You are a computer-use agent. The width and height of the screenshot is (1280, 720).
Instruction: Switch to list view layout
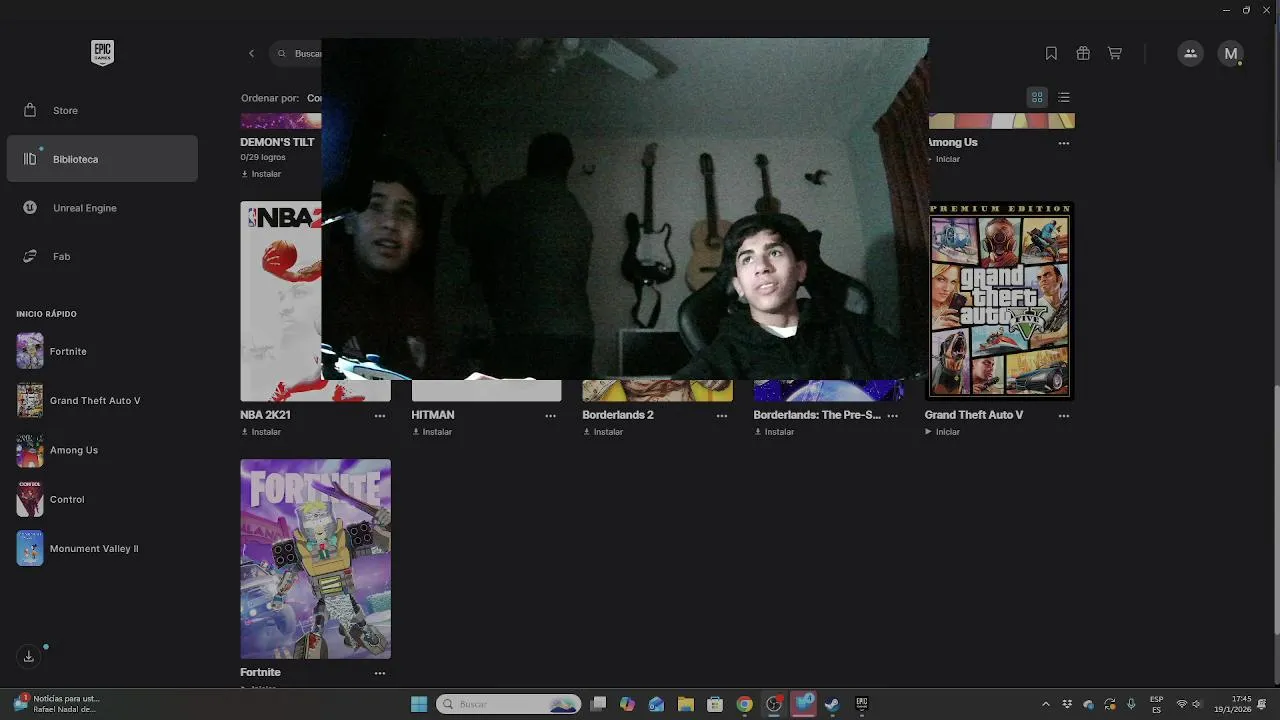(1064, 97)
